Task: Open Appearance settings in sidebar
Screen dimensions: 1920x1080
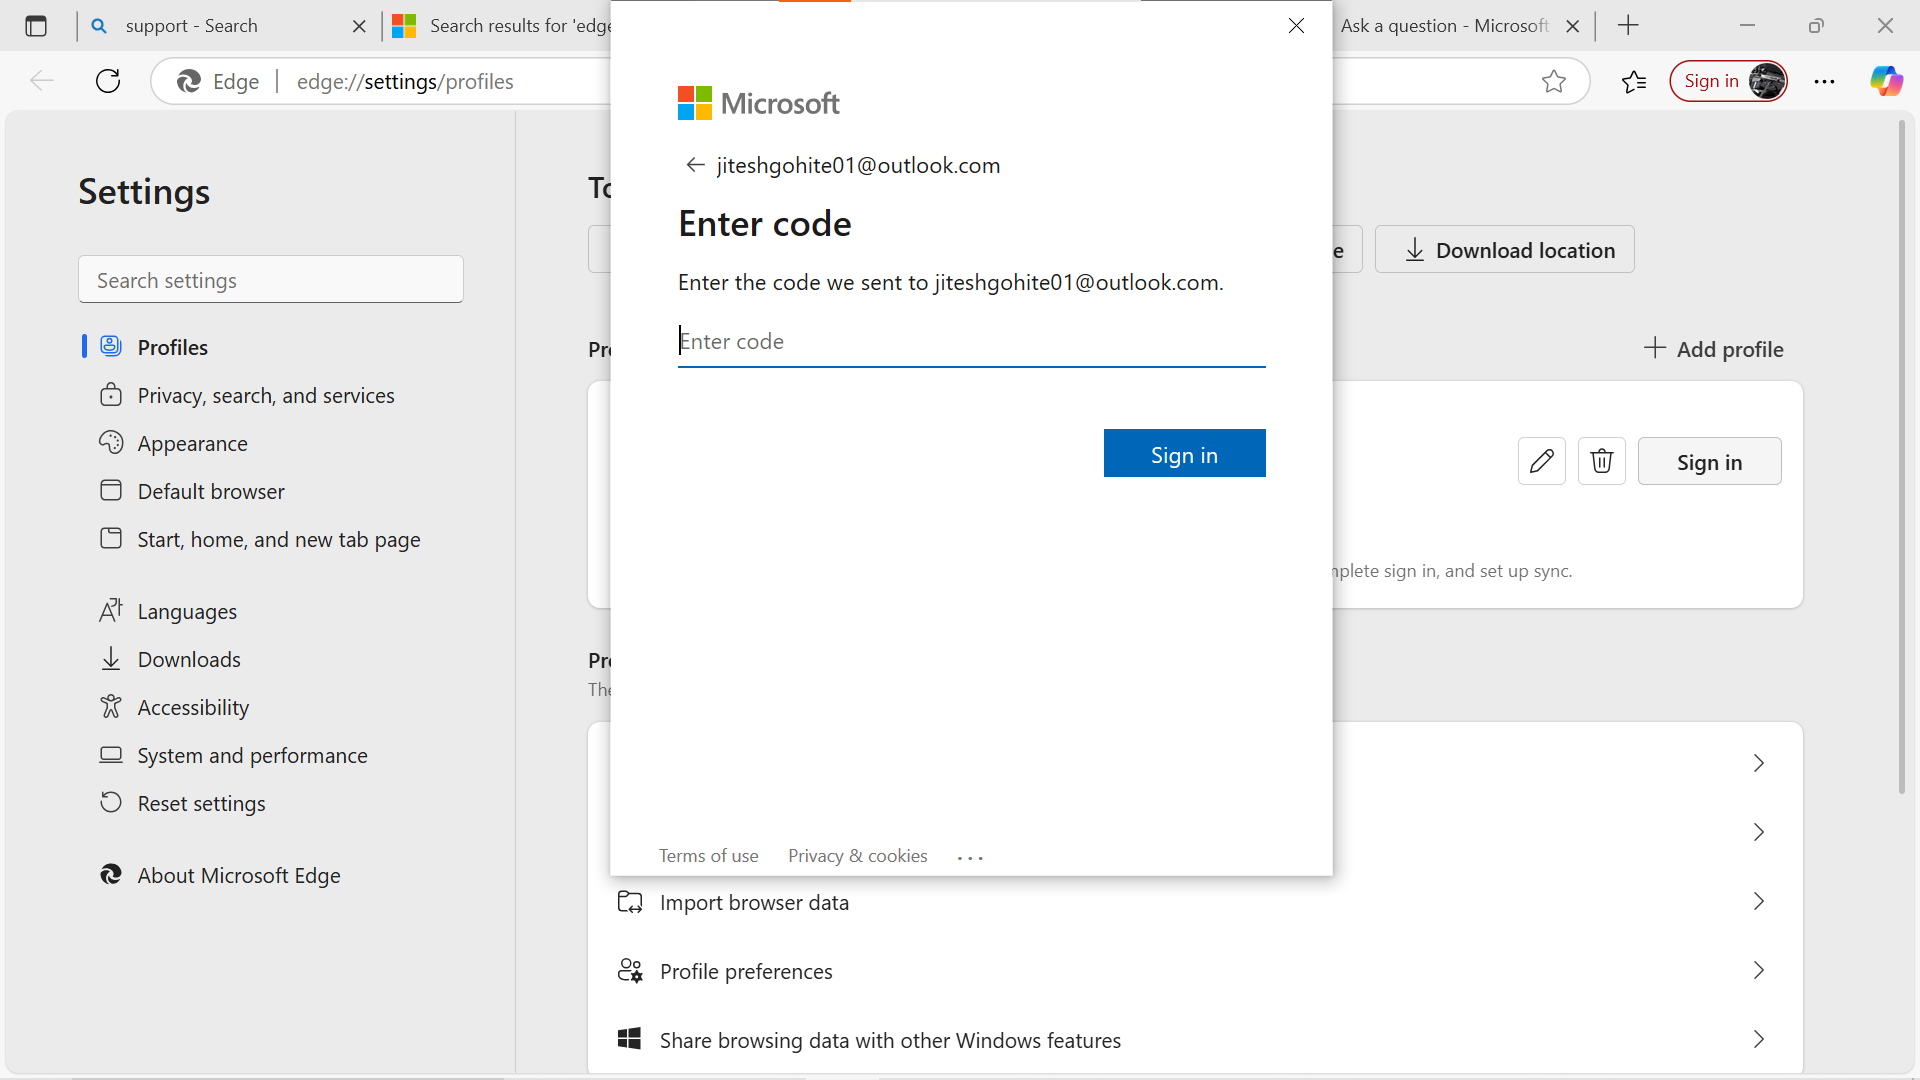Action: [x=192, y=444]
